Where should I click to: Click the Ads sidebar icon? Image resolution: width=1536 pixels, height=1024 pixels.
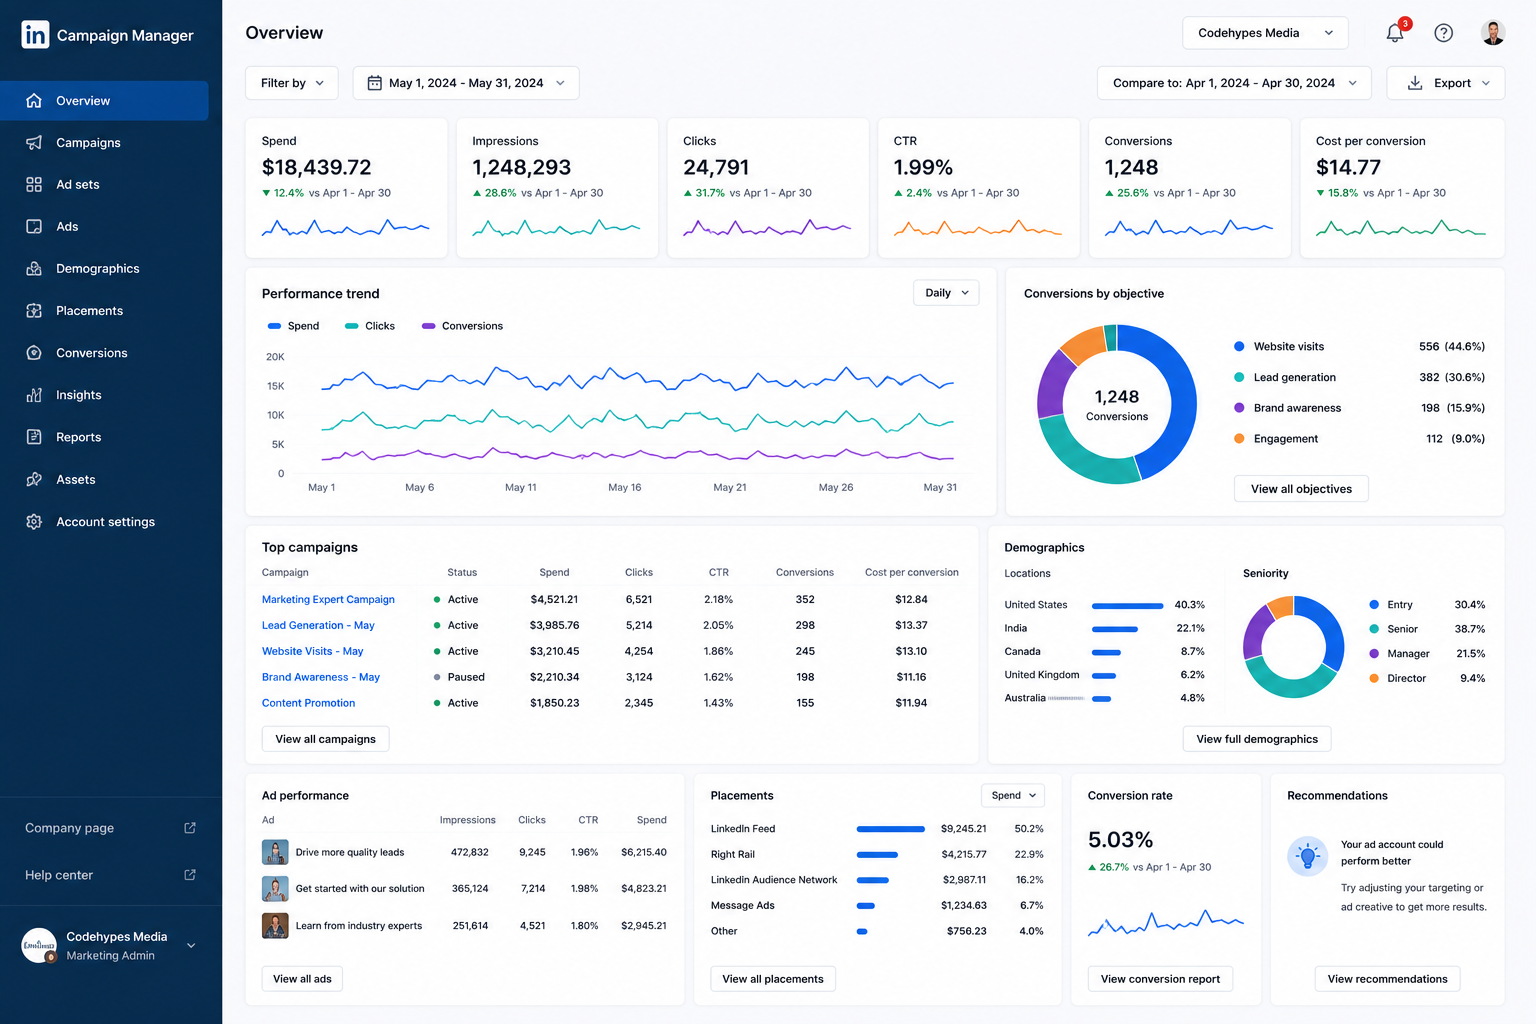pyautogui.click(x=34, y=227)
